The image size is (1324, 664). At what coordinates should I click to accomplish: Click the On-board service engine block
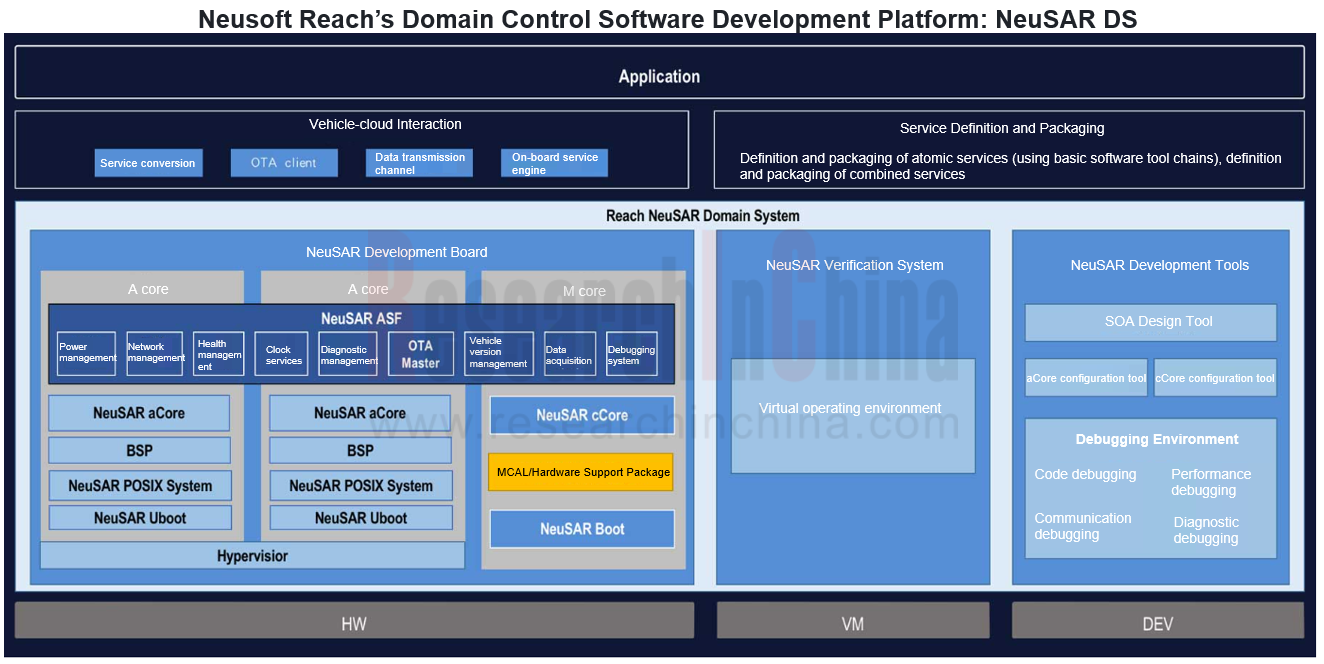pyautogui.click(x=554, y=163)
